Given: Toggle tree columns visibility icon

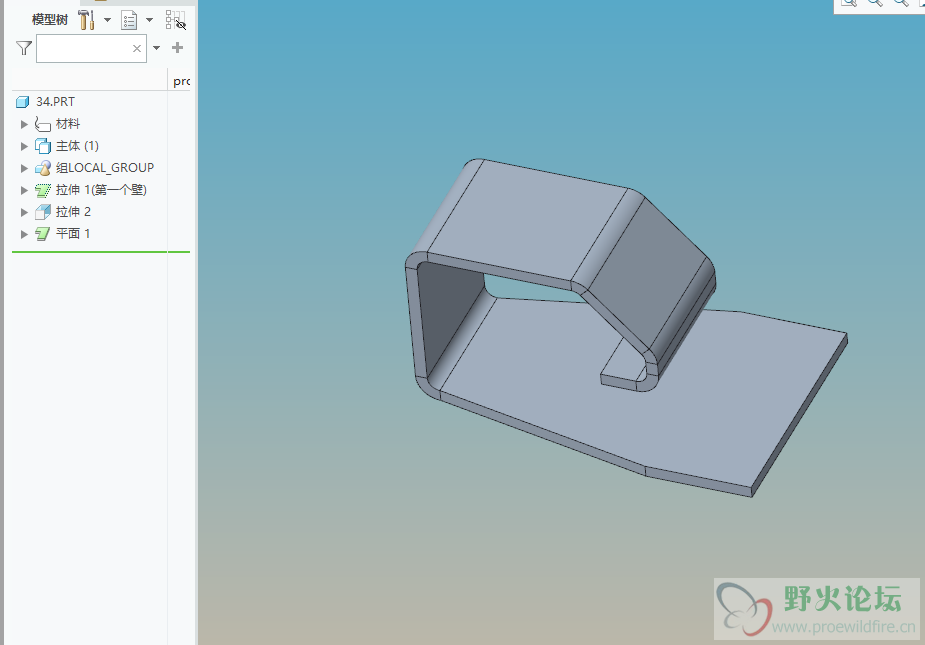Looking at the screenshot, I should click(x=176, y=19).
